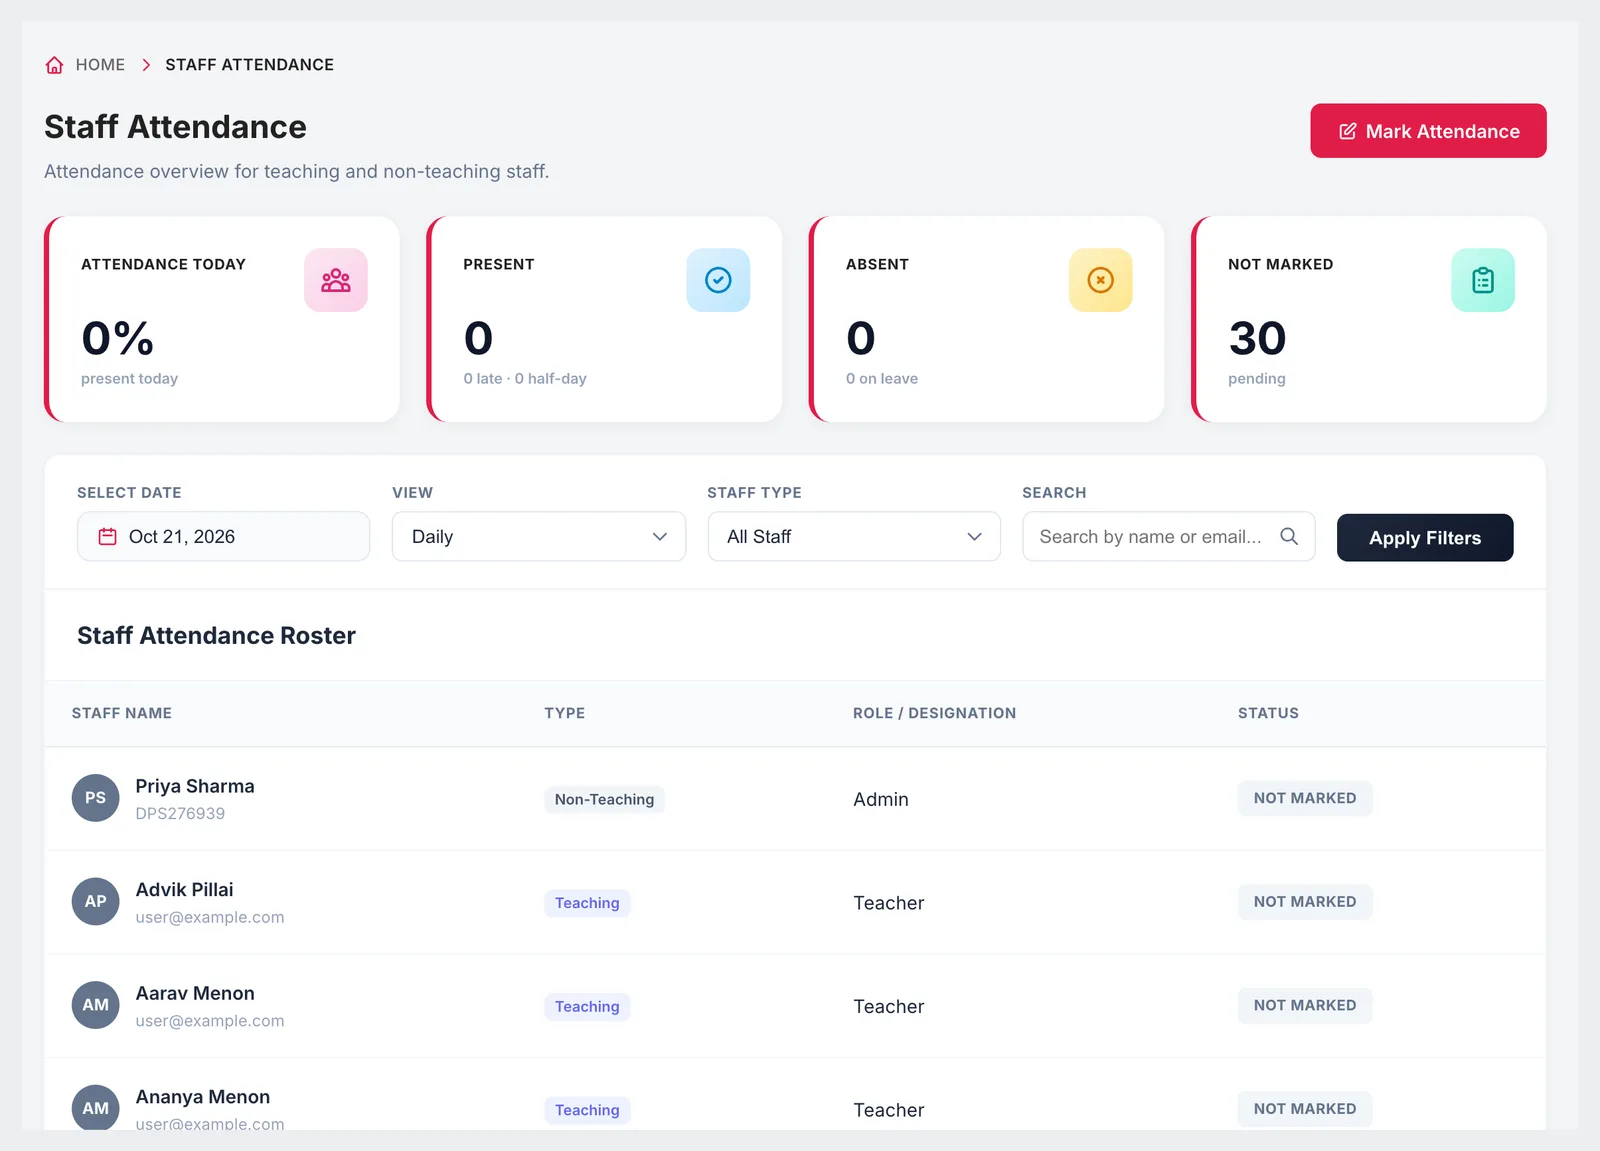Focus the search by name or email field

click(x=1168, y=537)
